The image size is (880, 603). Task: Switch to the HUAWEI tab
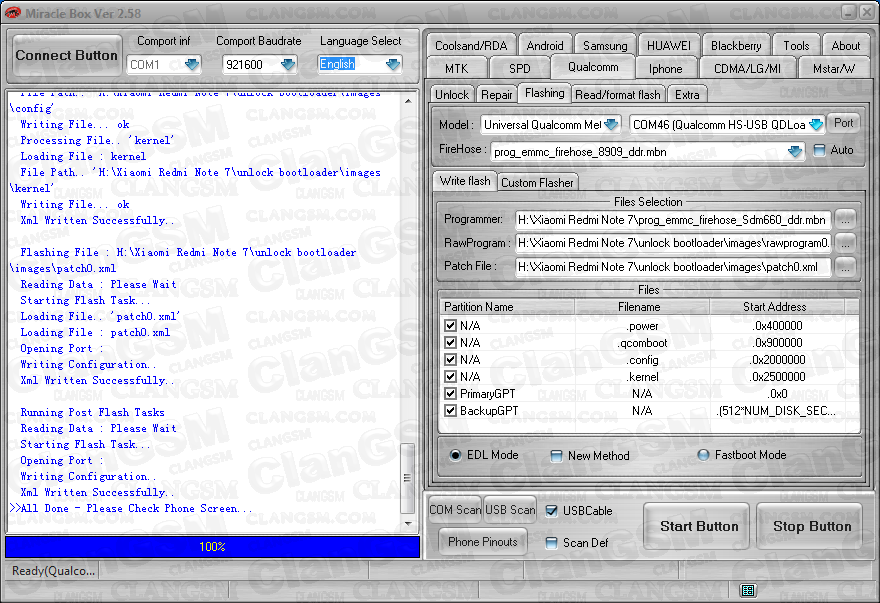[x=669, y=45]
